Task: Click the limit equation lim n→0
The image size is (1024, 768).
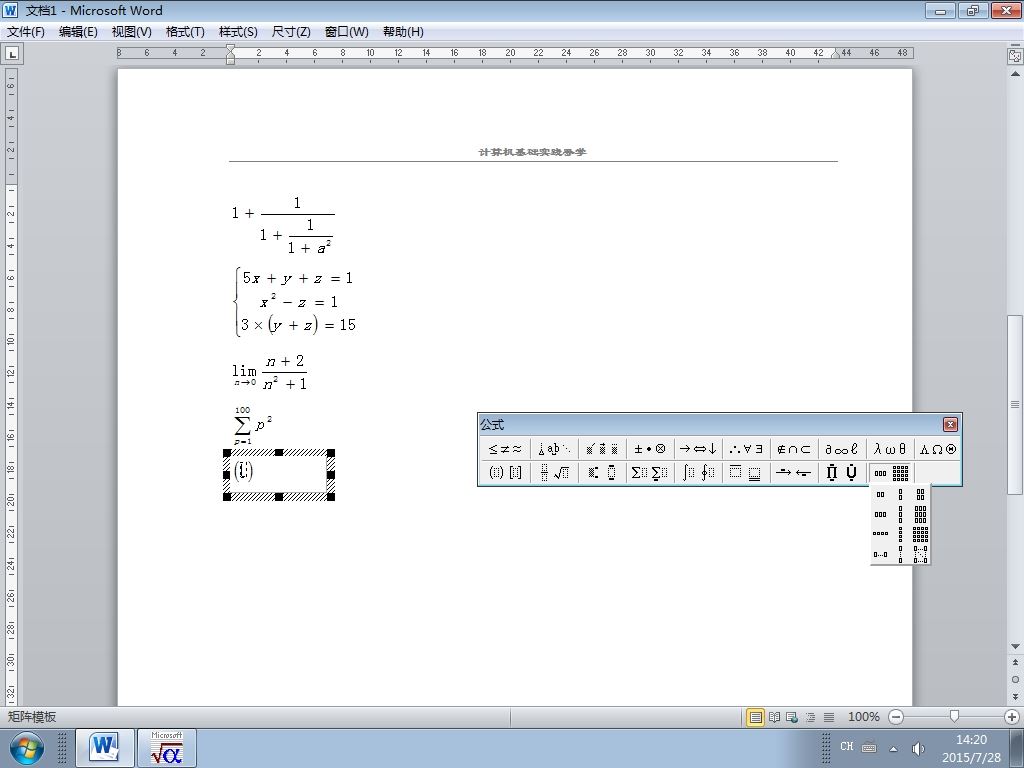Action: (270, 373)
